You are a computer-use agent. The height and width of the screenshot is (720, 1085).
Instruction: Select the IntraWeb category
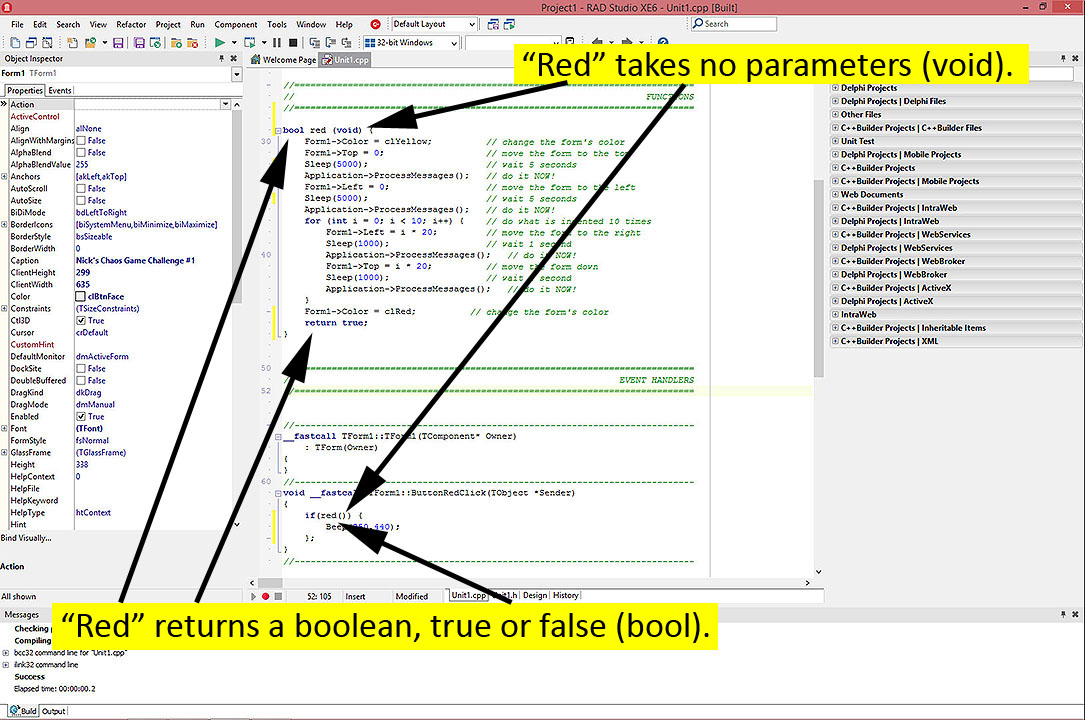click(x=858, y=315)
